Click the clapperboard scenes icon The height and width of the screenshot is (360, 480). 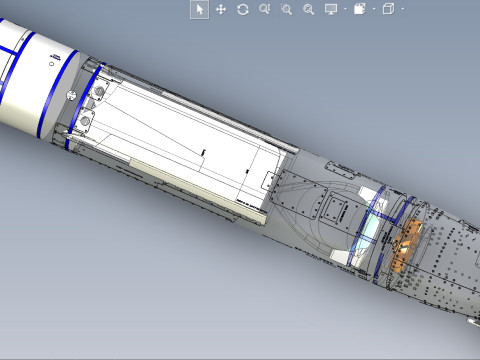pos(359,9)
